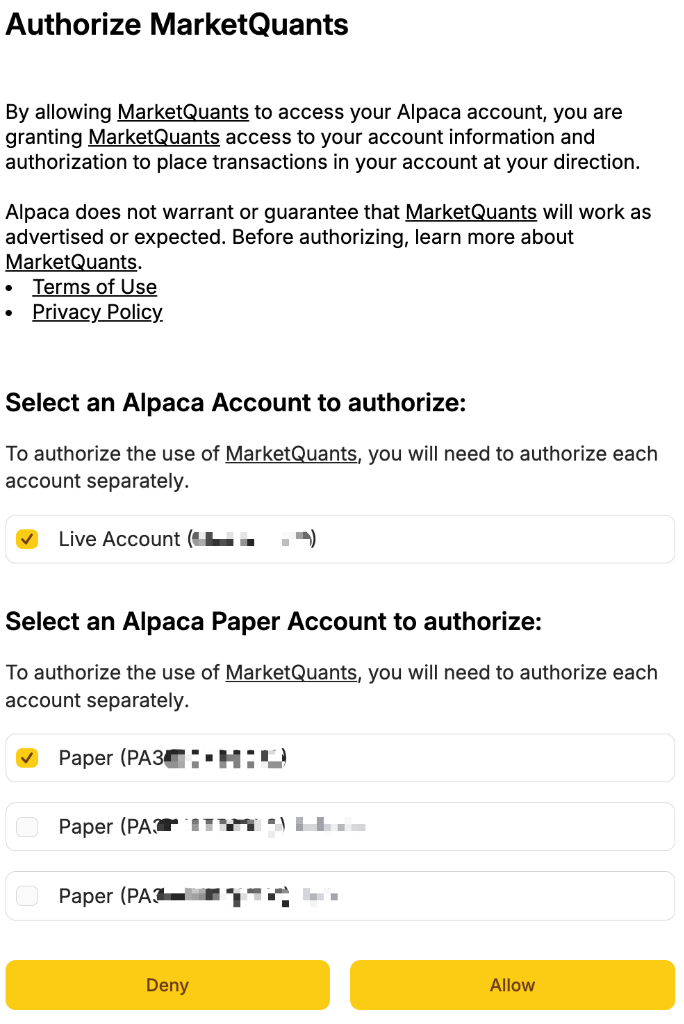Open the learn more about MarketQuants link
Screen dimensions: 684x1024
point(70,261)
